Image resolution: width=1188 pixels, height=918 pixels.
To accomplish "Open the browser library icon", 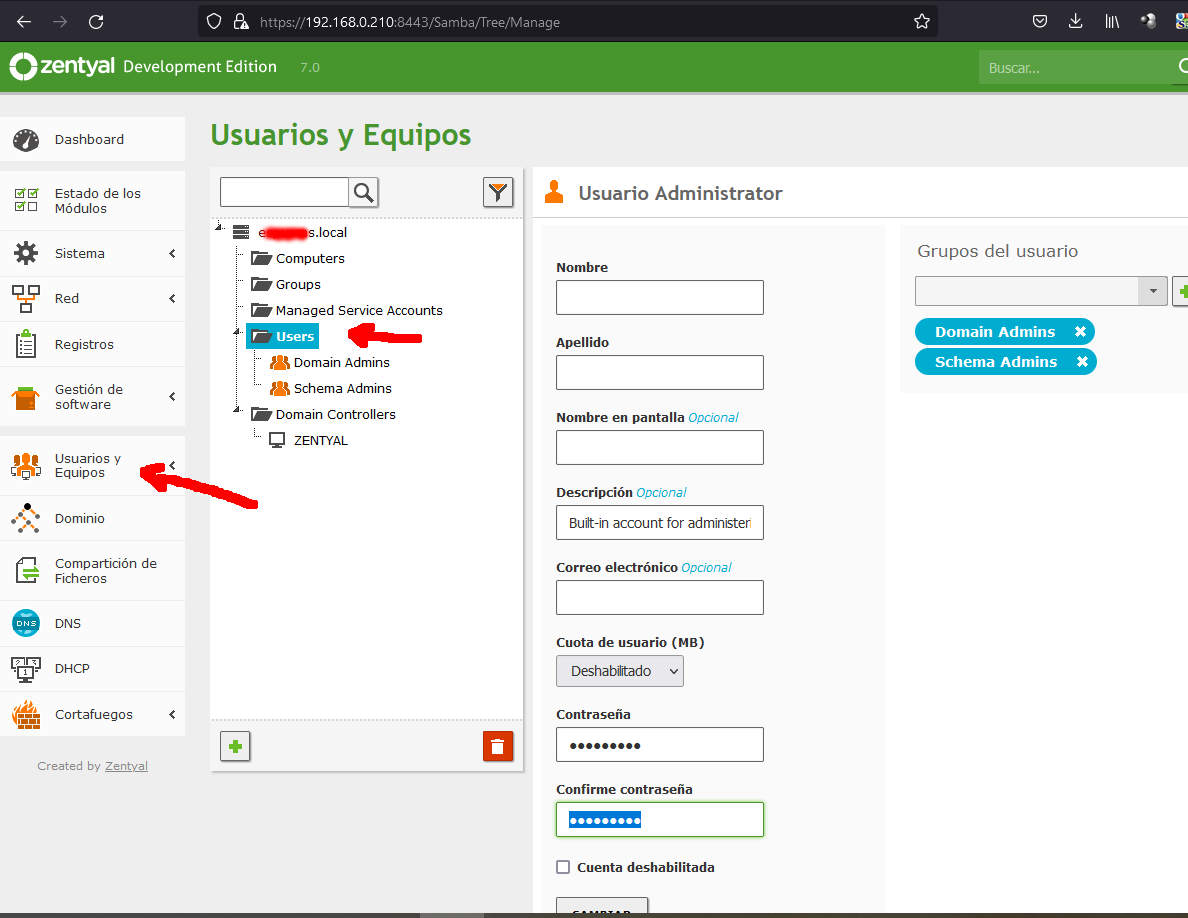I will point(1111,21).
